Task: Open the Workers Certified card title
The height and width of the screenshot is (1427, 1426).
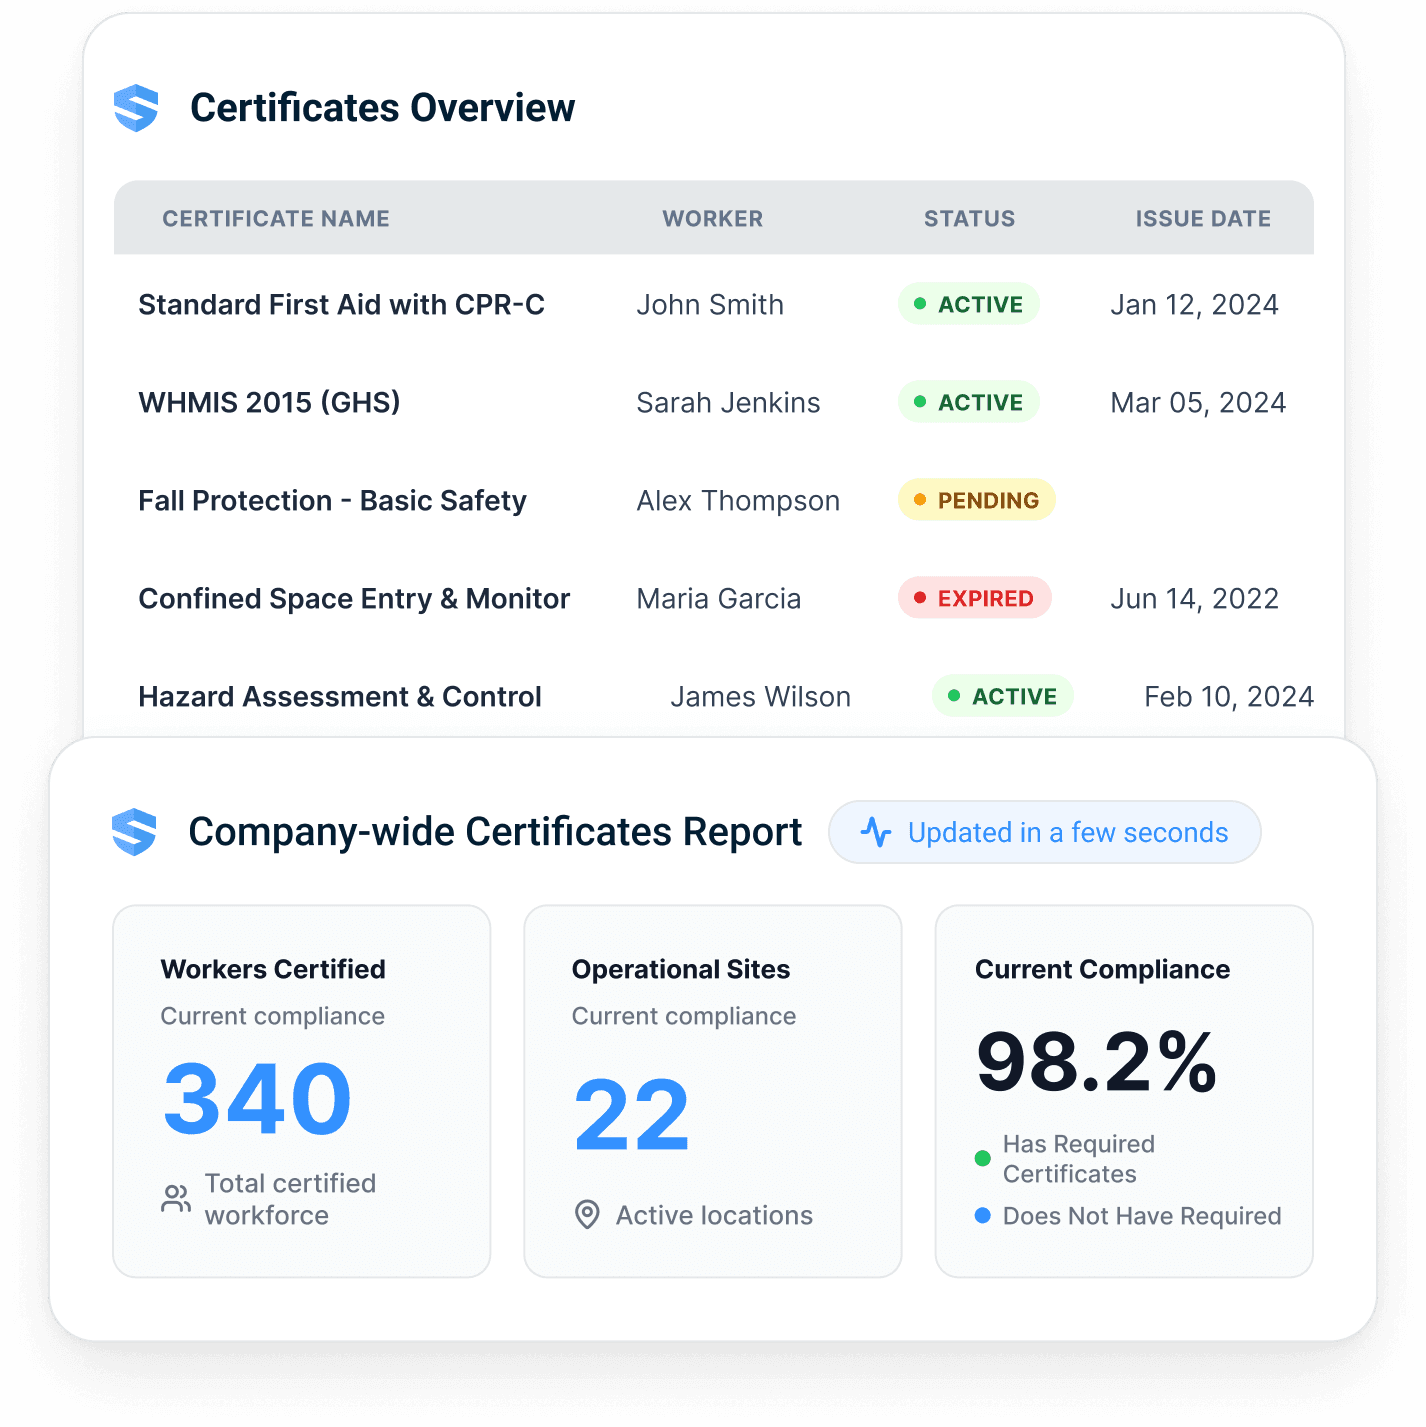Action: pyautogui.click(x=273, y=969)
